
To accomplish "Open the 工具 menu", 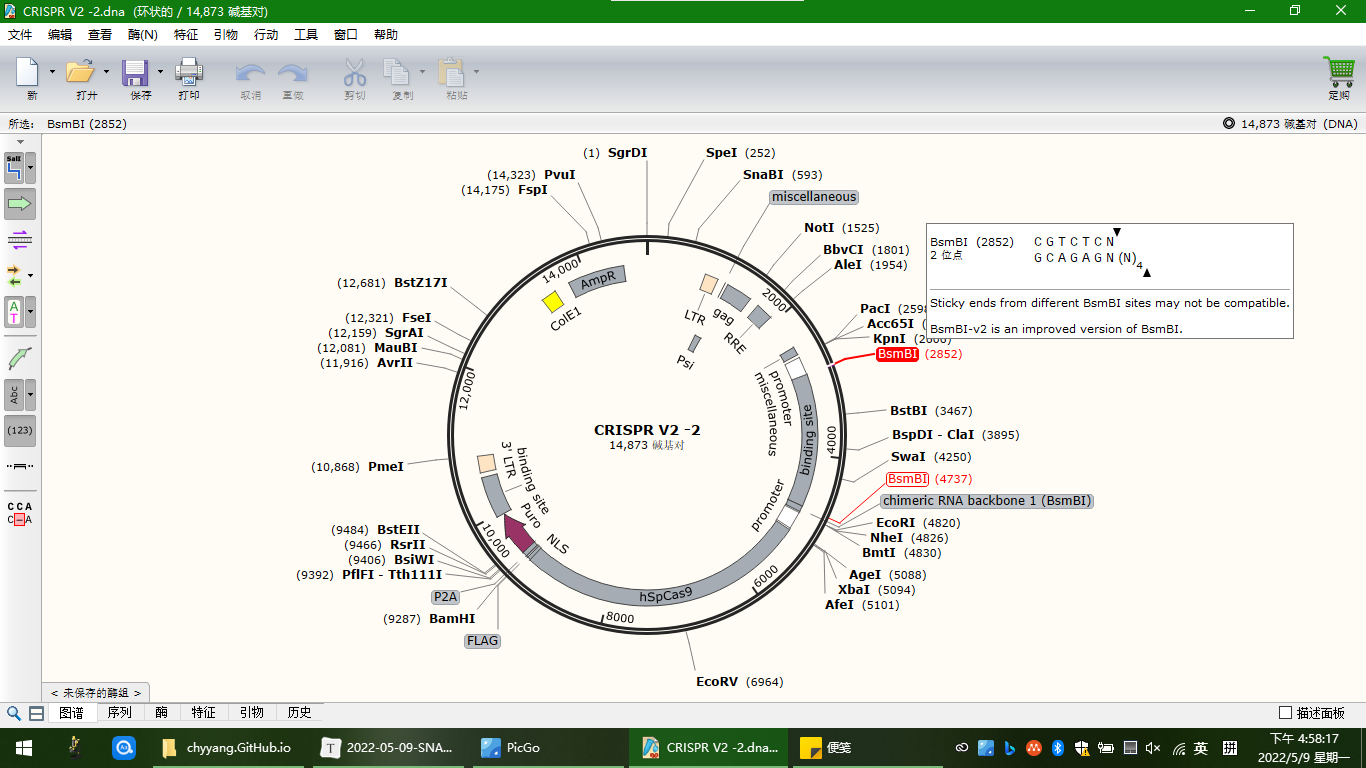I will [306, 34].
